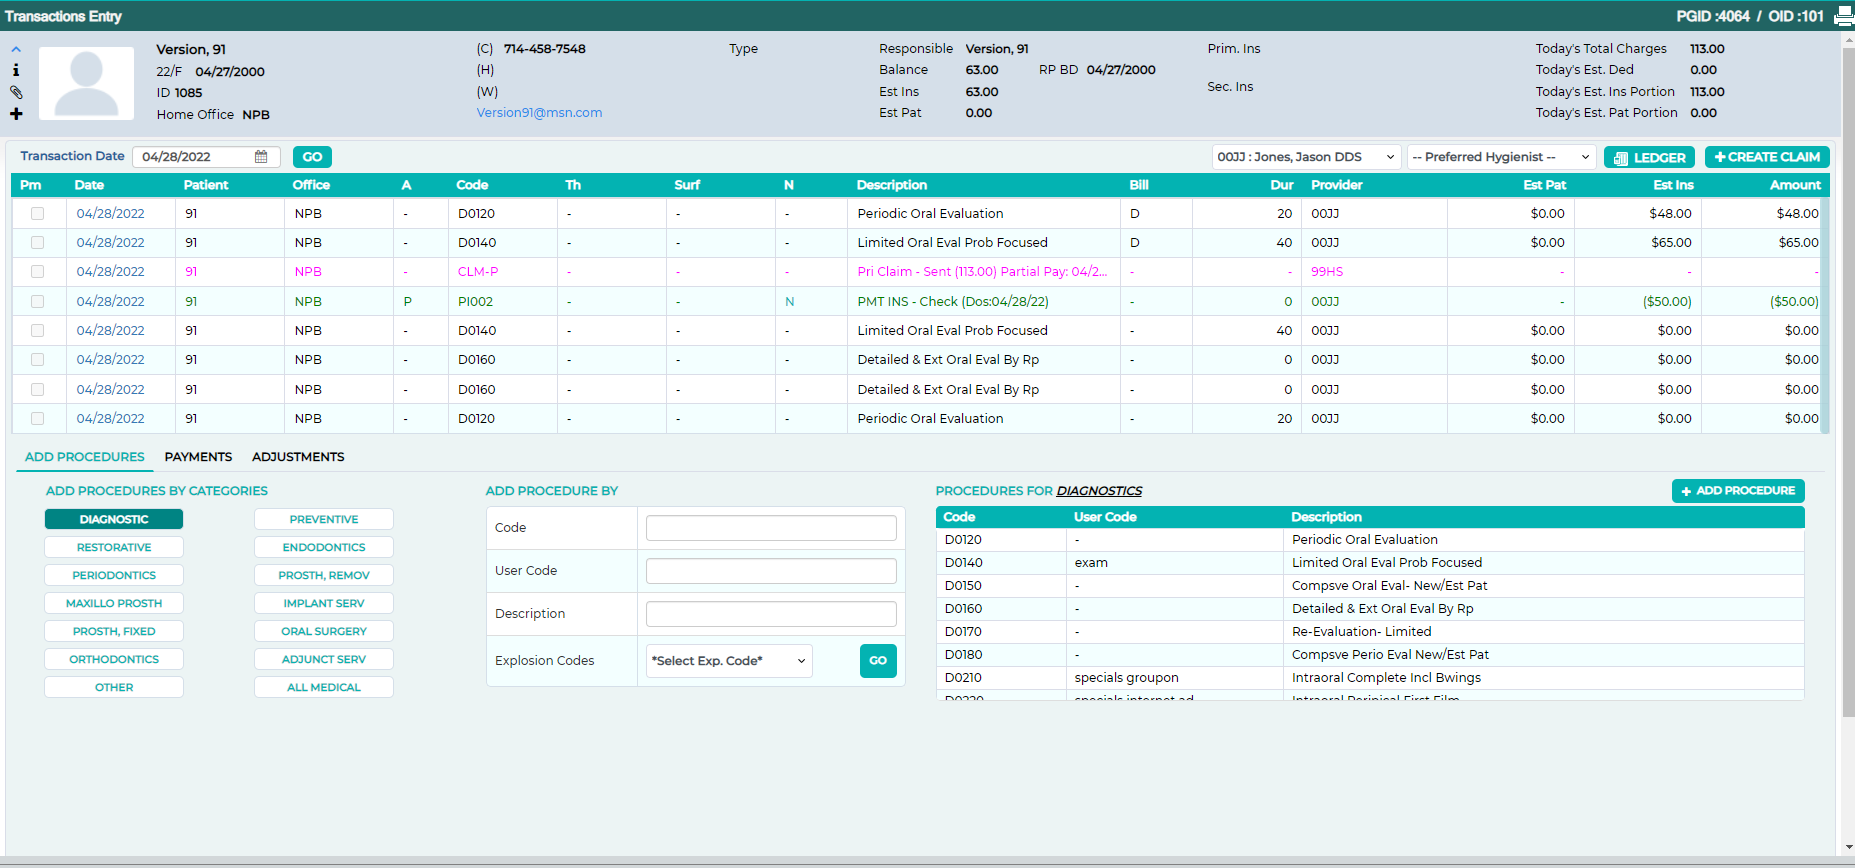Open the calendar picker for Transaction Date
Screen dimensions: 1855x868
261,157
